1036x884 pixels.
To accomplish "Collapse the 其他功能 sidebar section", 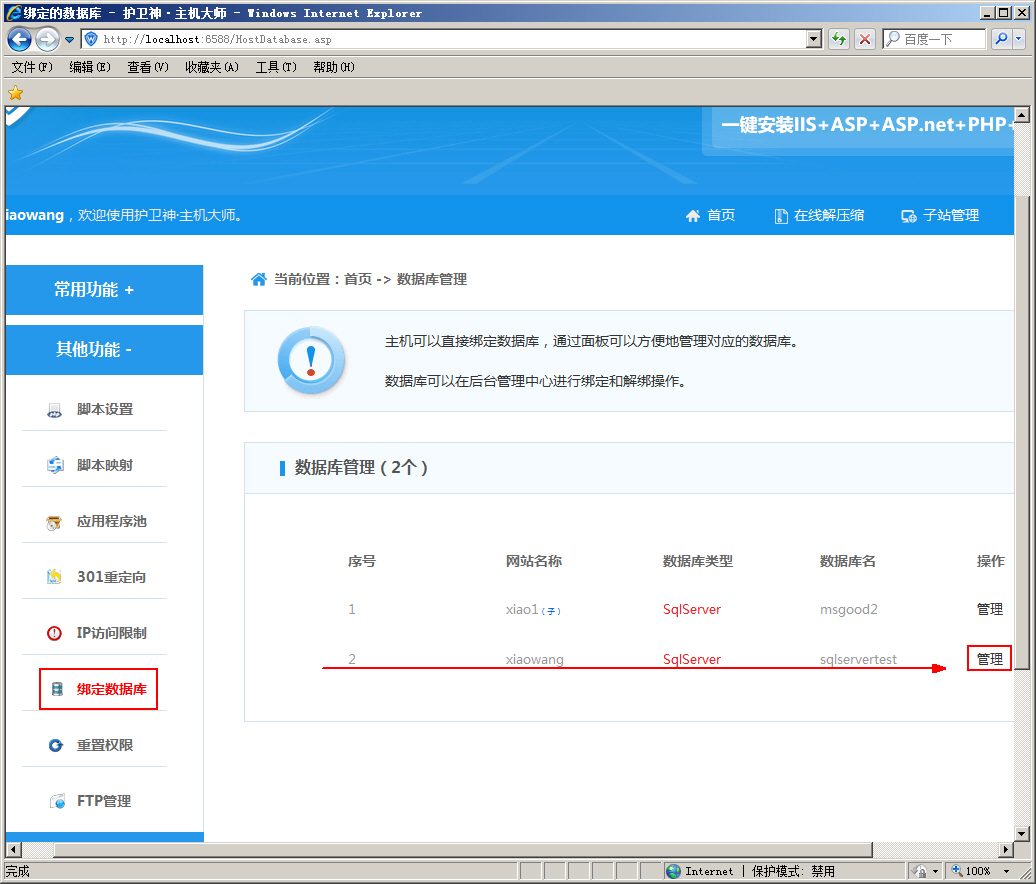I will coord(104,350).
